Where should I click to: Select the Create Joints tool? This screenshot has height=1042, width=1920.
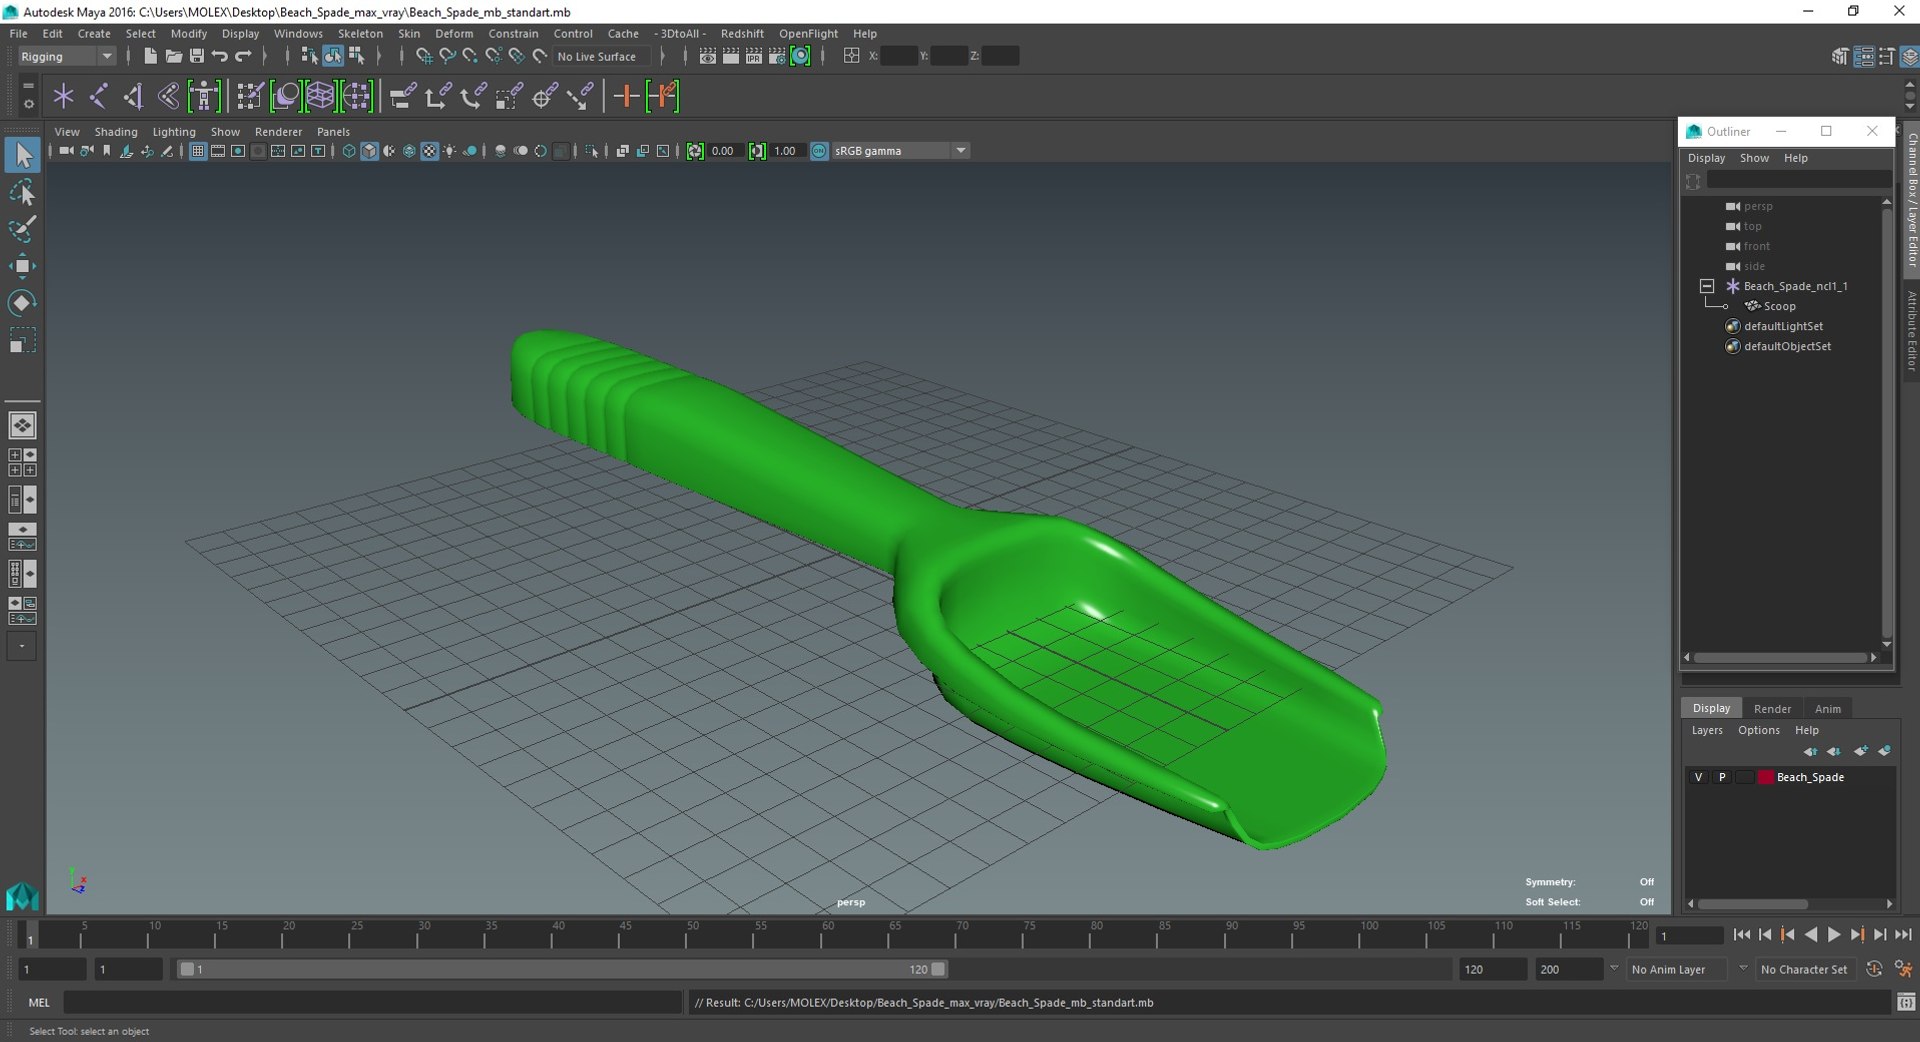coord(98,96)
